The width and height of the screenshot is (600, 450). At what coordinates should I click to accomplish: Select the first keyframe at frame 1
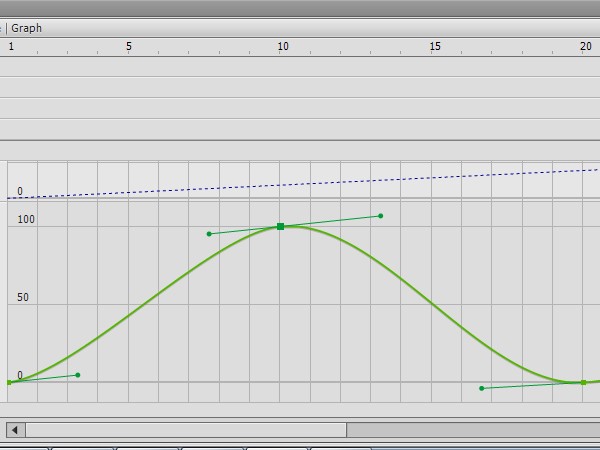[x=9, y=382]
